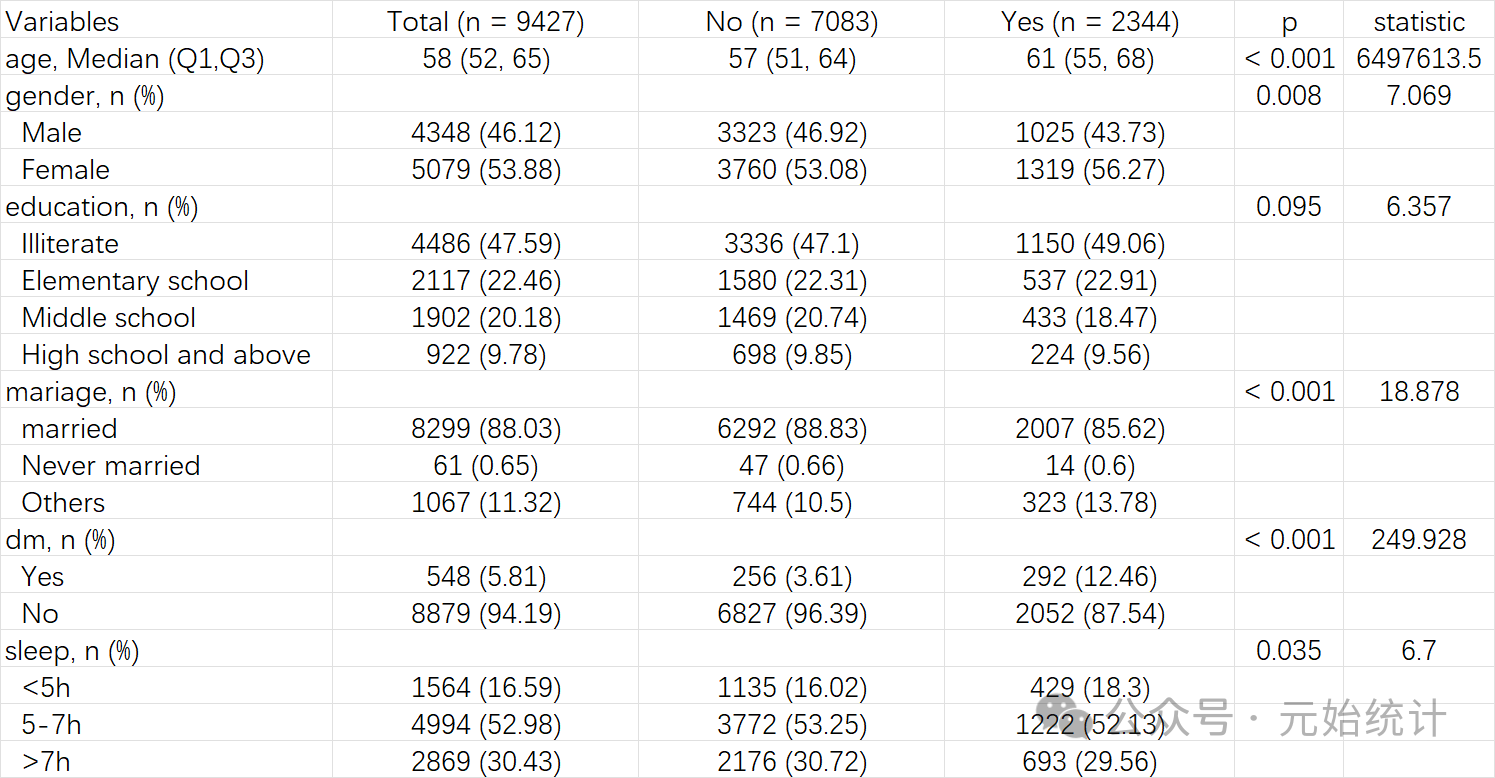This screenshot has height=778, width=1495.
Task: Select the "Illiterate" total cell 4486 (47.59)
Action: pos(486,244)
